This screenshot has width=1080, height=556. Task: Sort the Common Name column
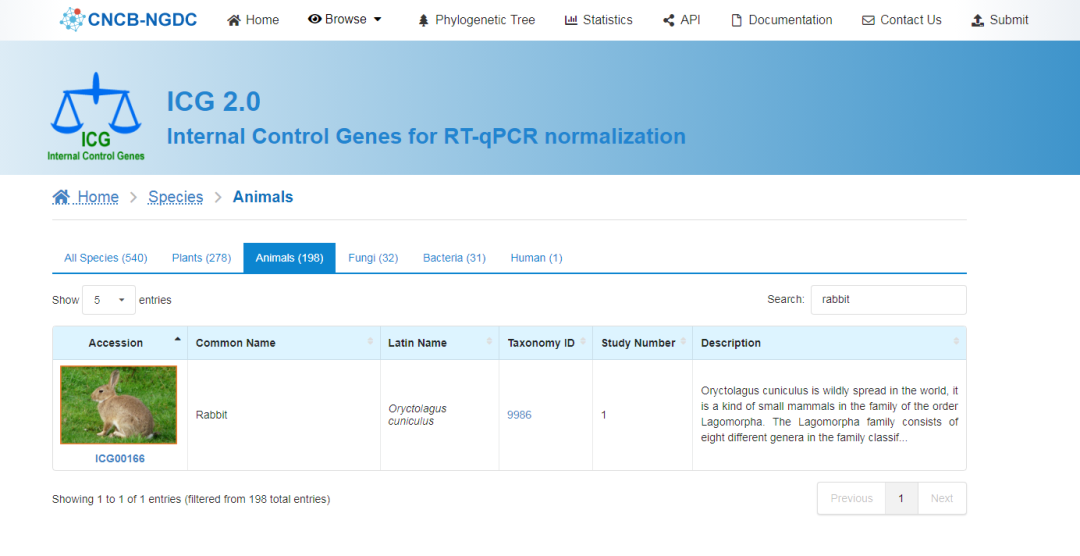tap(371, 342)
